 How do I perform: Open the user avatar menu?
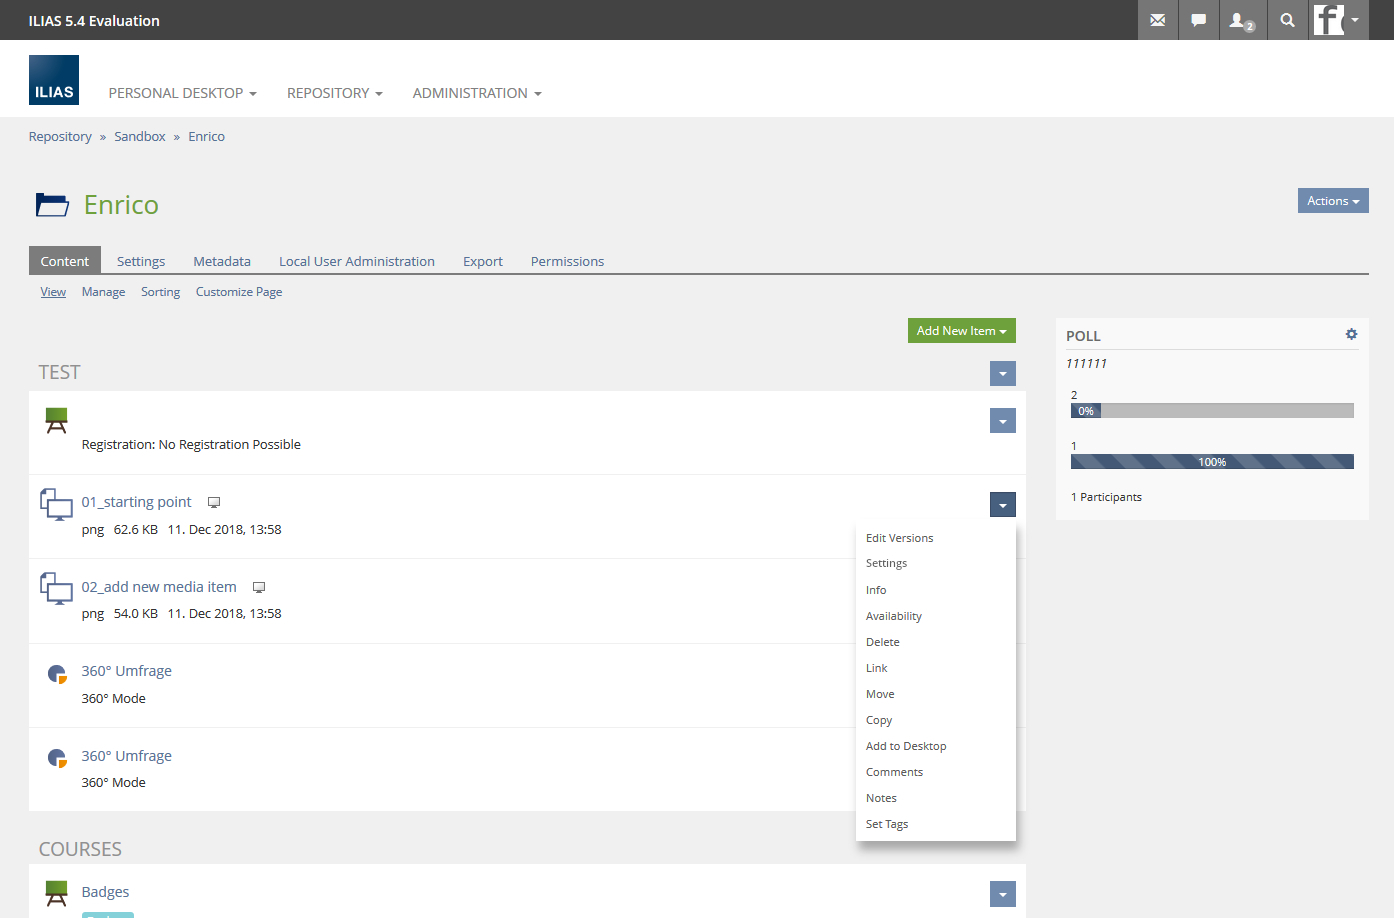point(1337,20)
